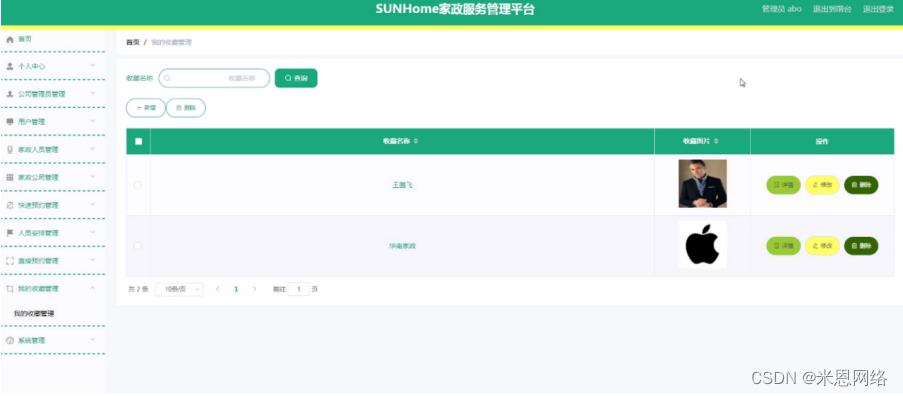Click the person icon for 个人中心

tap(9, 66)
